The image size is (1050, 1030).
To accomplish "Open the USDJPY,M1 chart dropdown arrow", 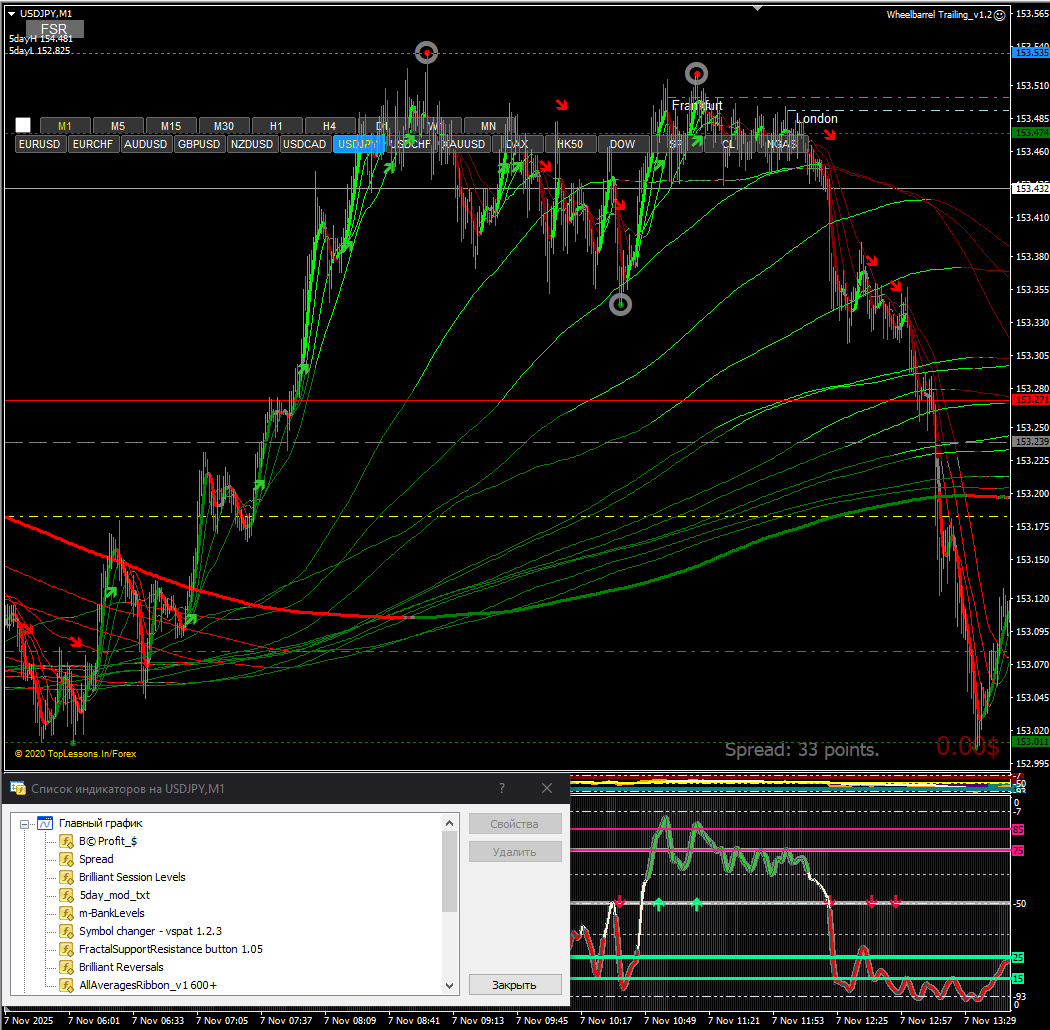I will pos(11,13).
